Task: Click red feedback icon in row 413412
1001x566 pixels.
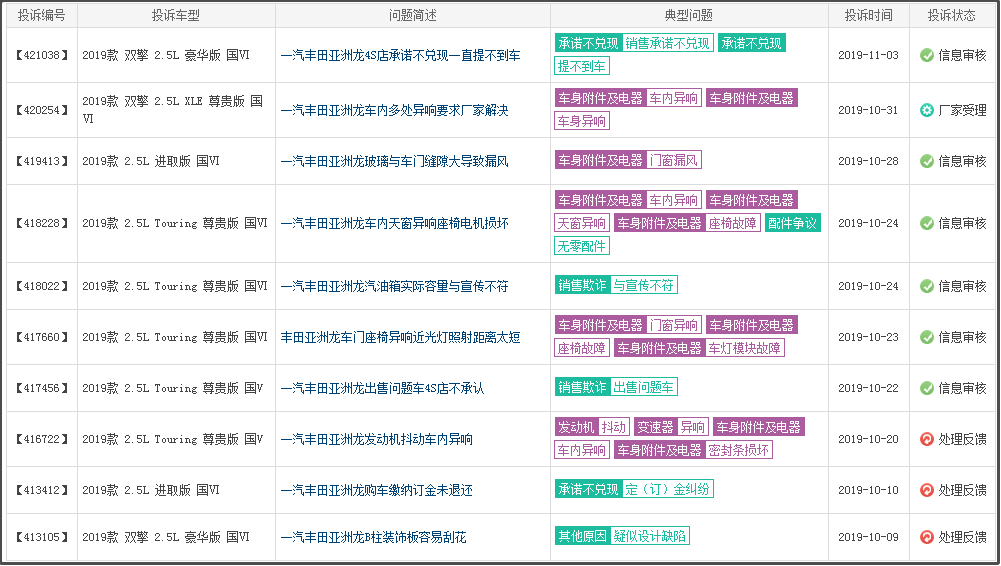Action: [927, 490]
